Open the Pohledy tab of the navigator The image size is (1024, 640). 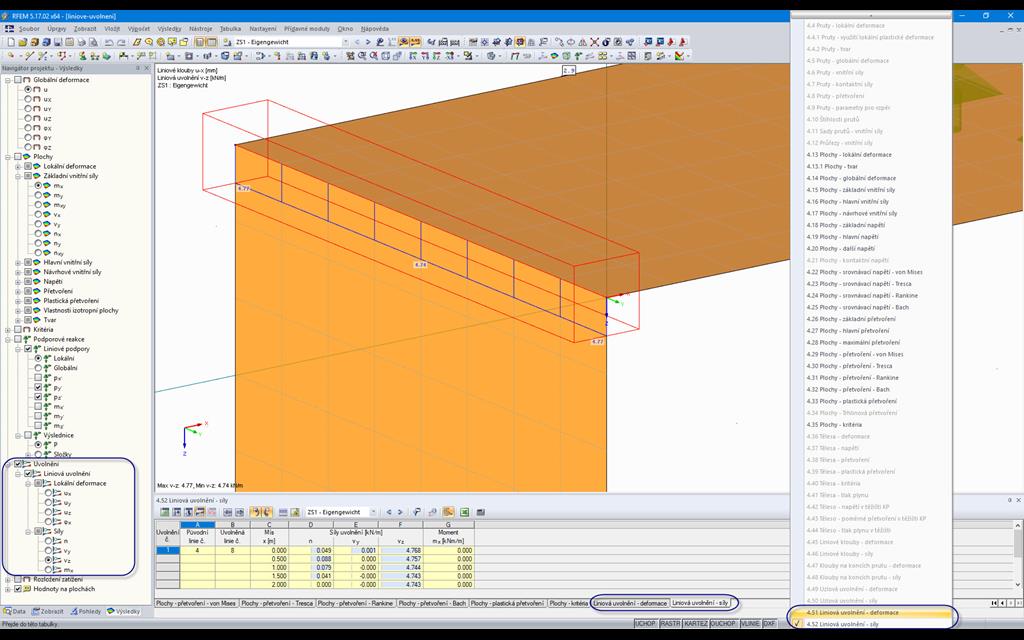tap(86, 611)
